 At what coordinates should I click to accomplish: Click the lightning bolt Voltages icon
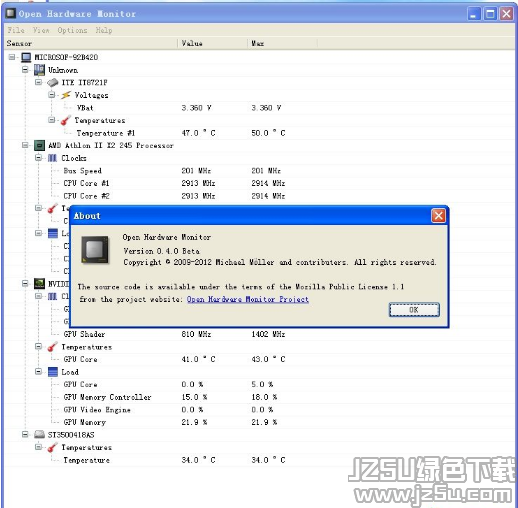click(66, 95)
